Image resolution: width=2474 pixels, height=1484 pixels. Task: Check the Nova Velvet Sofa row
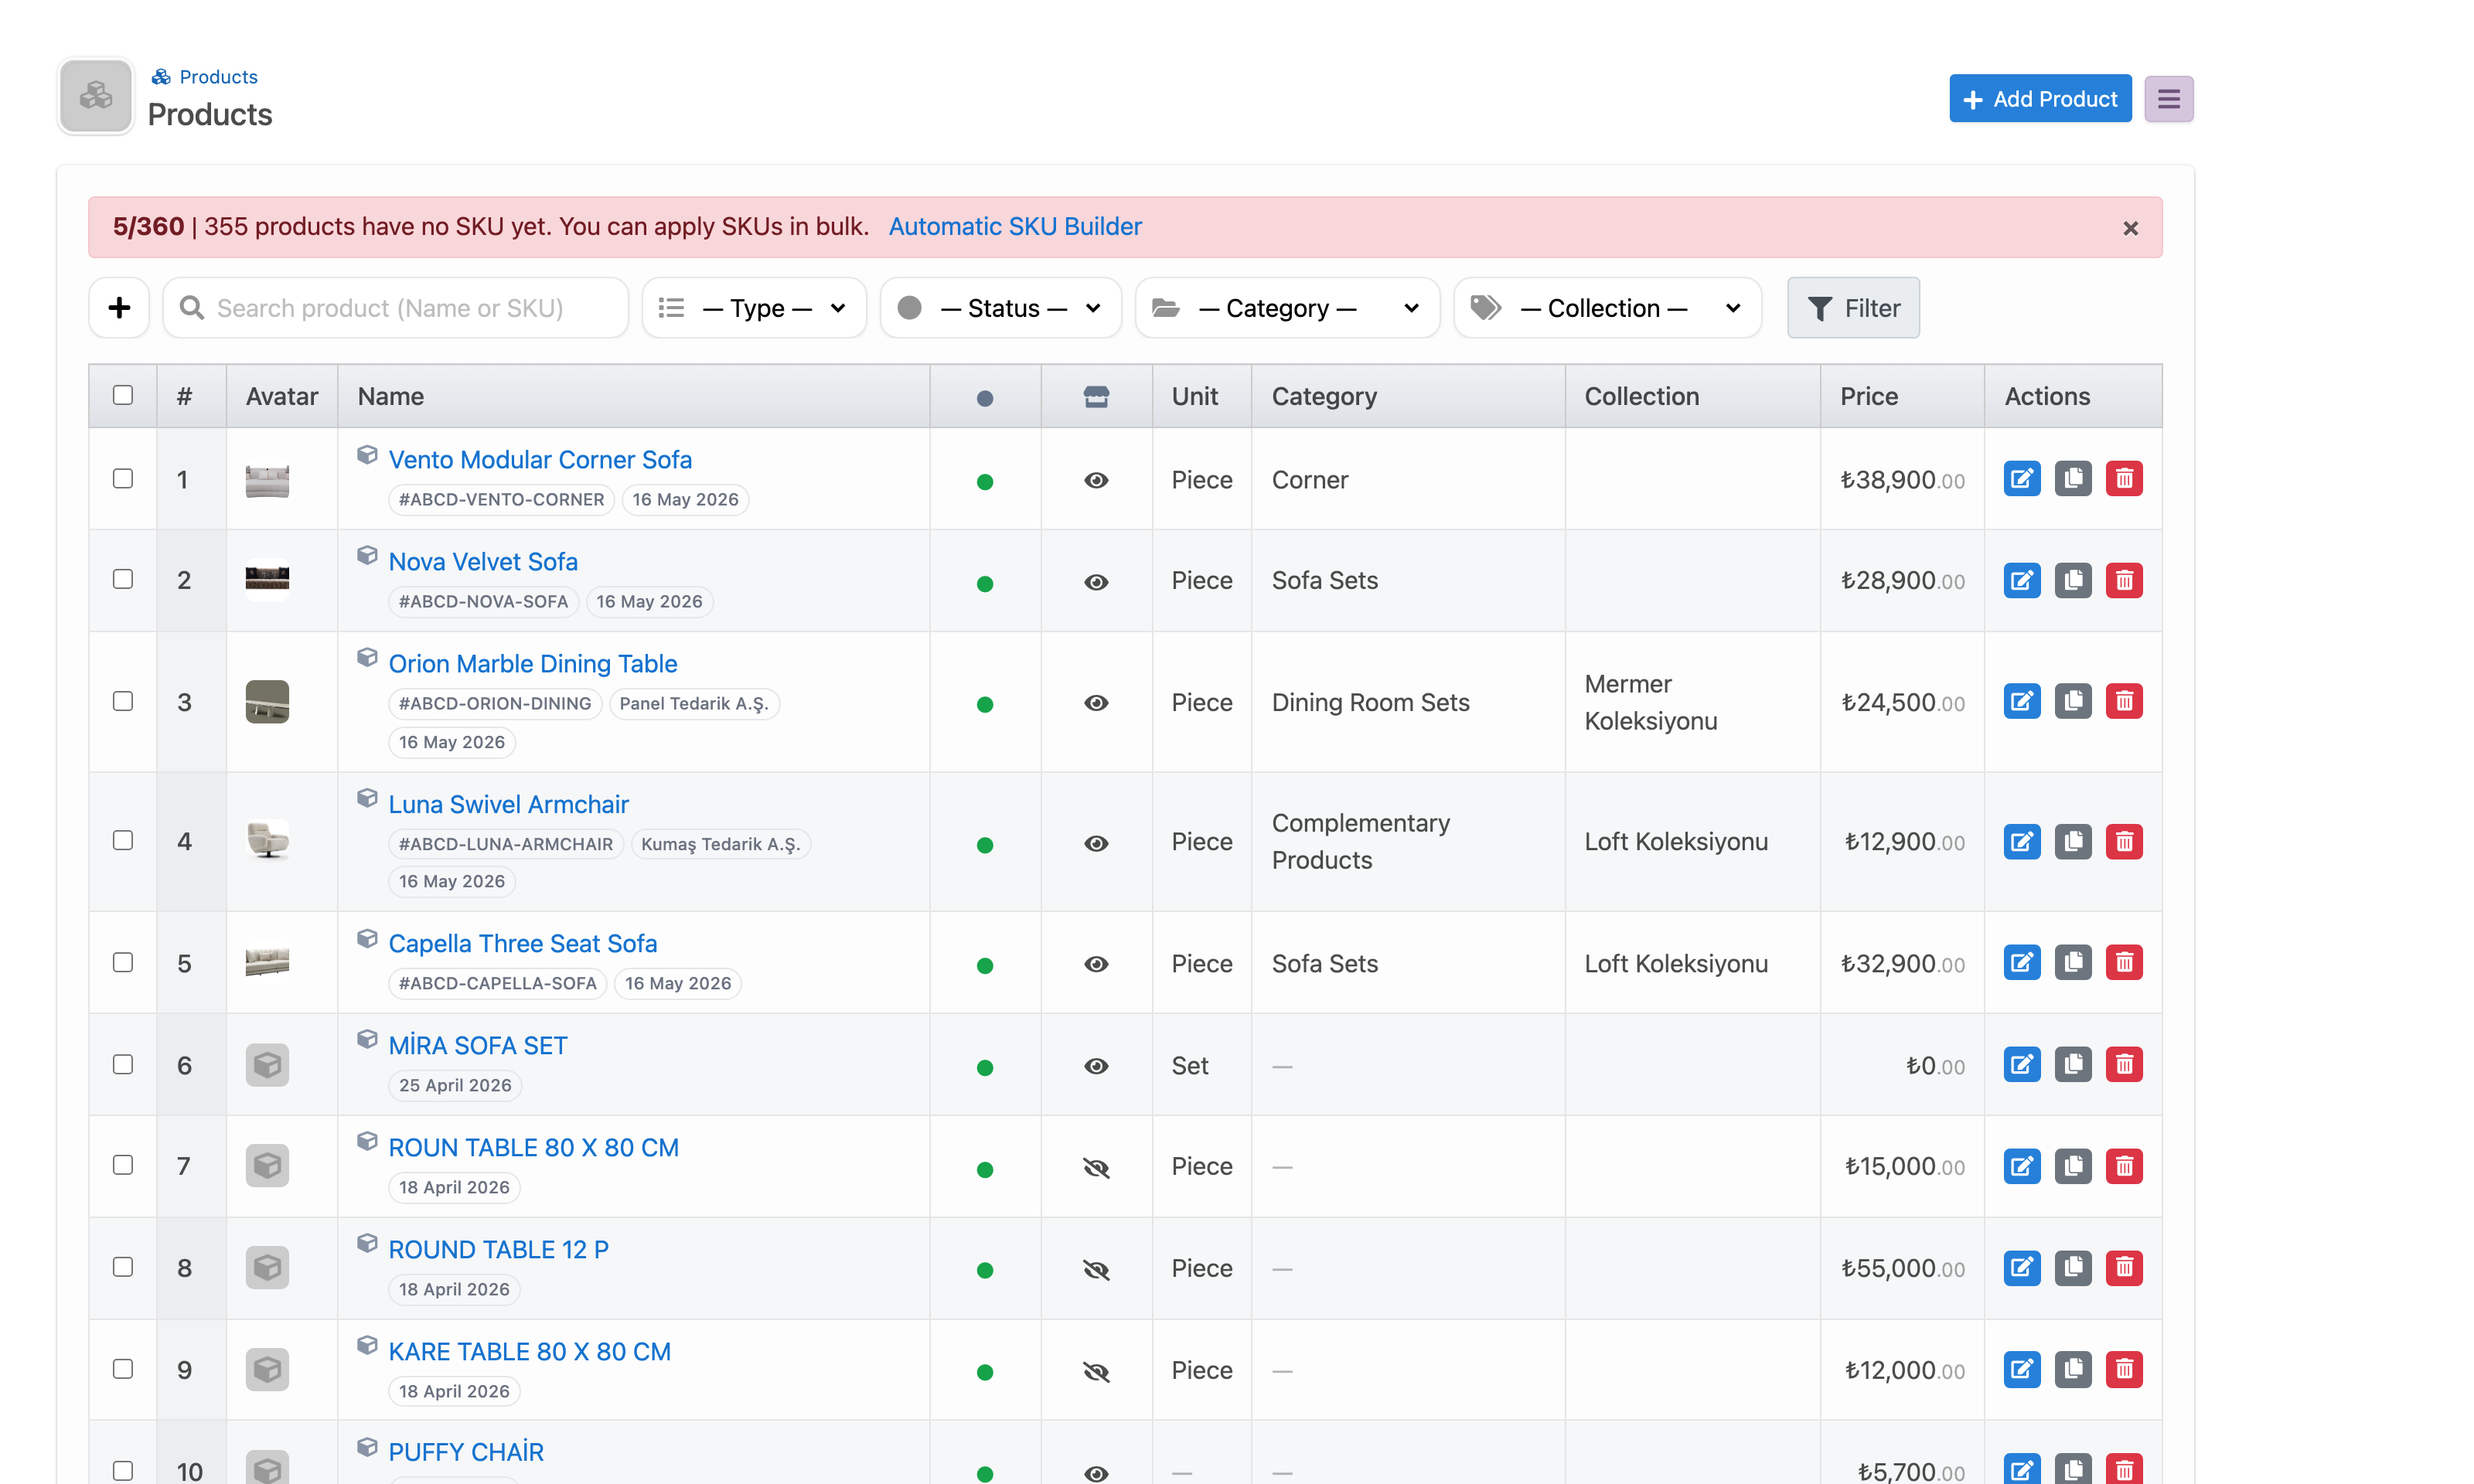click(123, 580)
